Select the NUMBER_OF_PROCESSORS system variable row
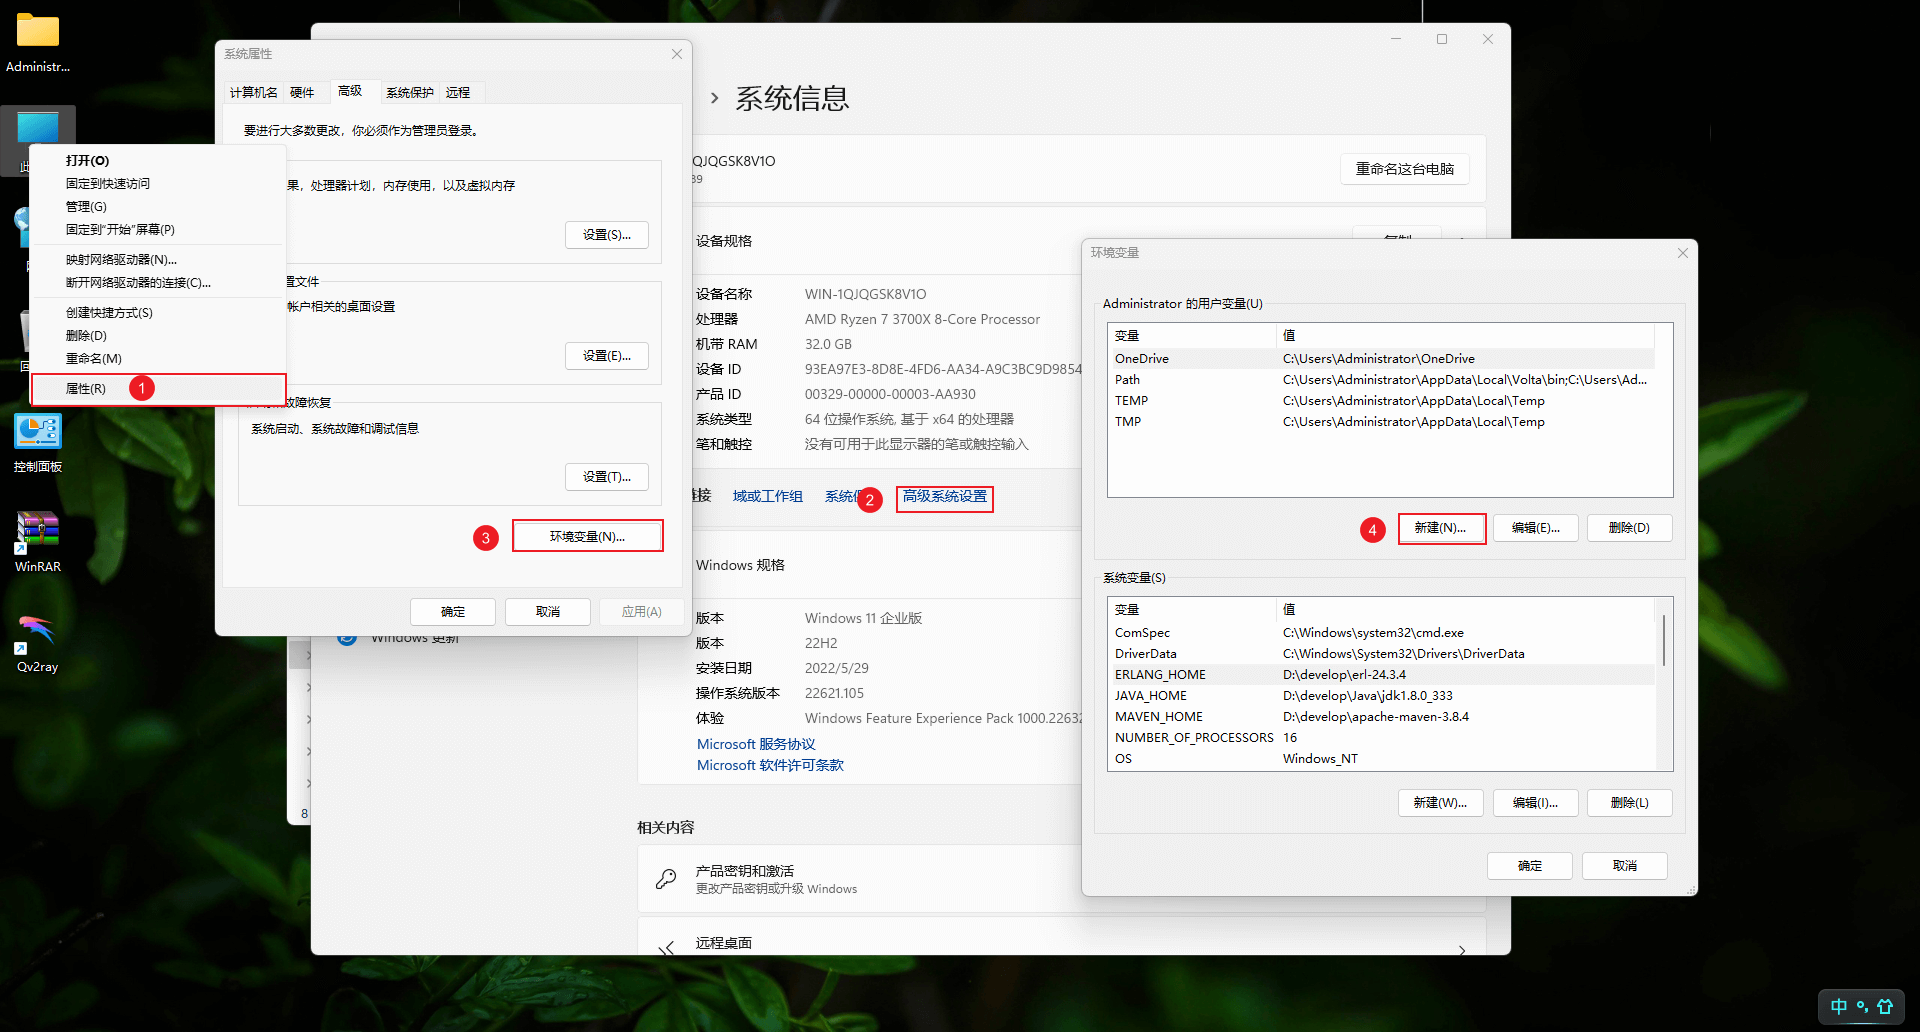Screen dimensions: 1920x1032 pos(1381,738)
